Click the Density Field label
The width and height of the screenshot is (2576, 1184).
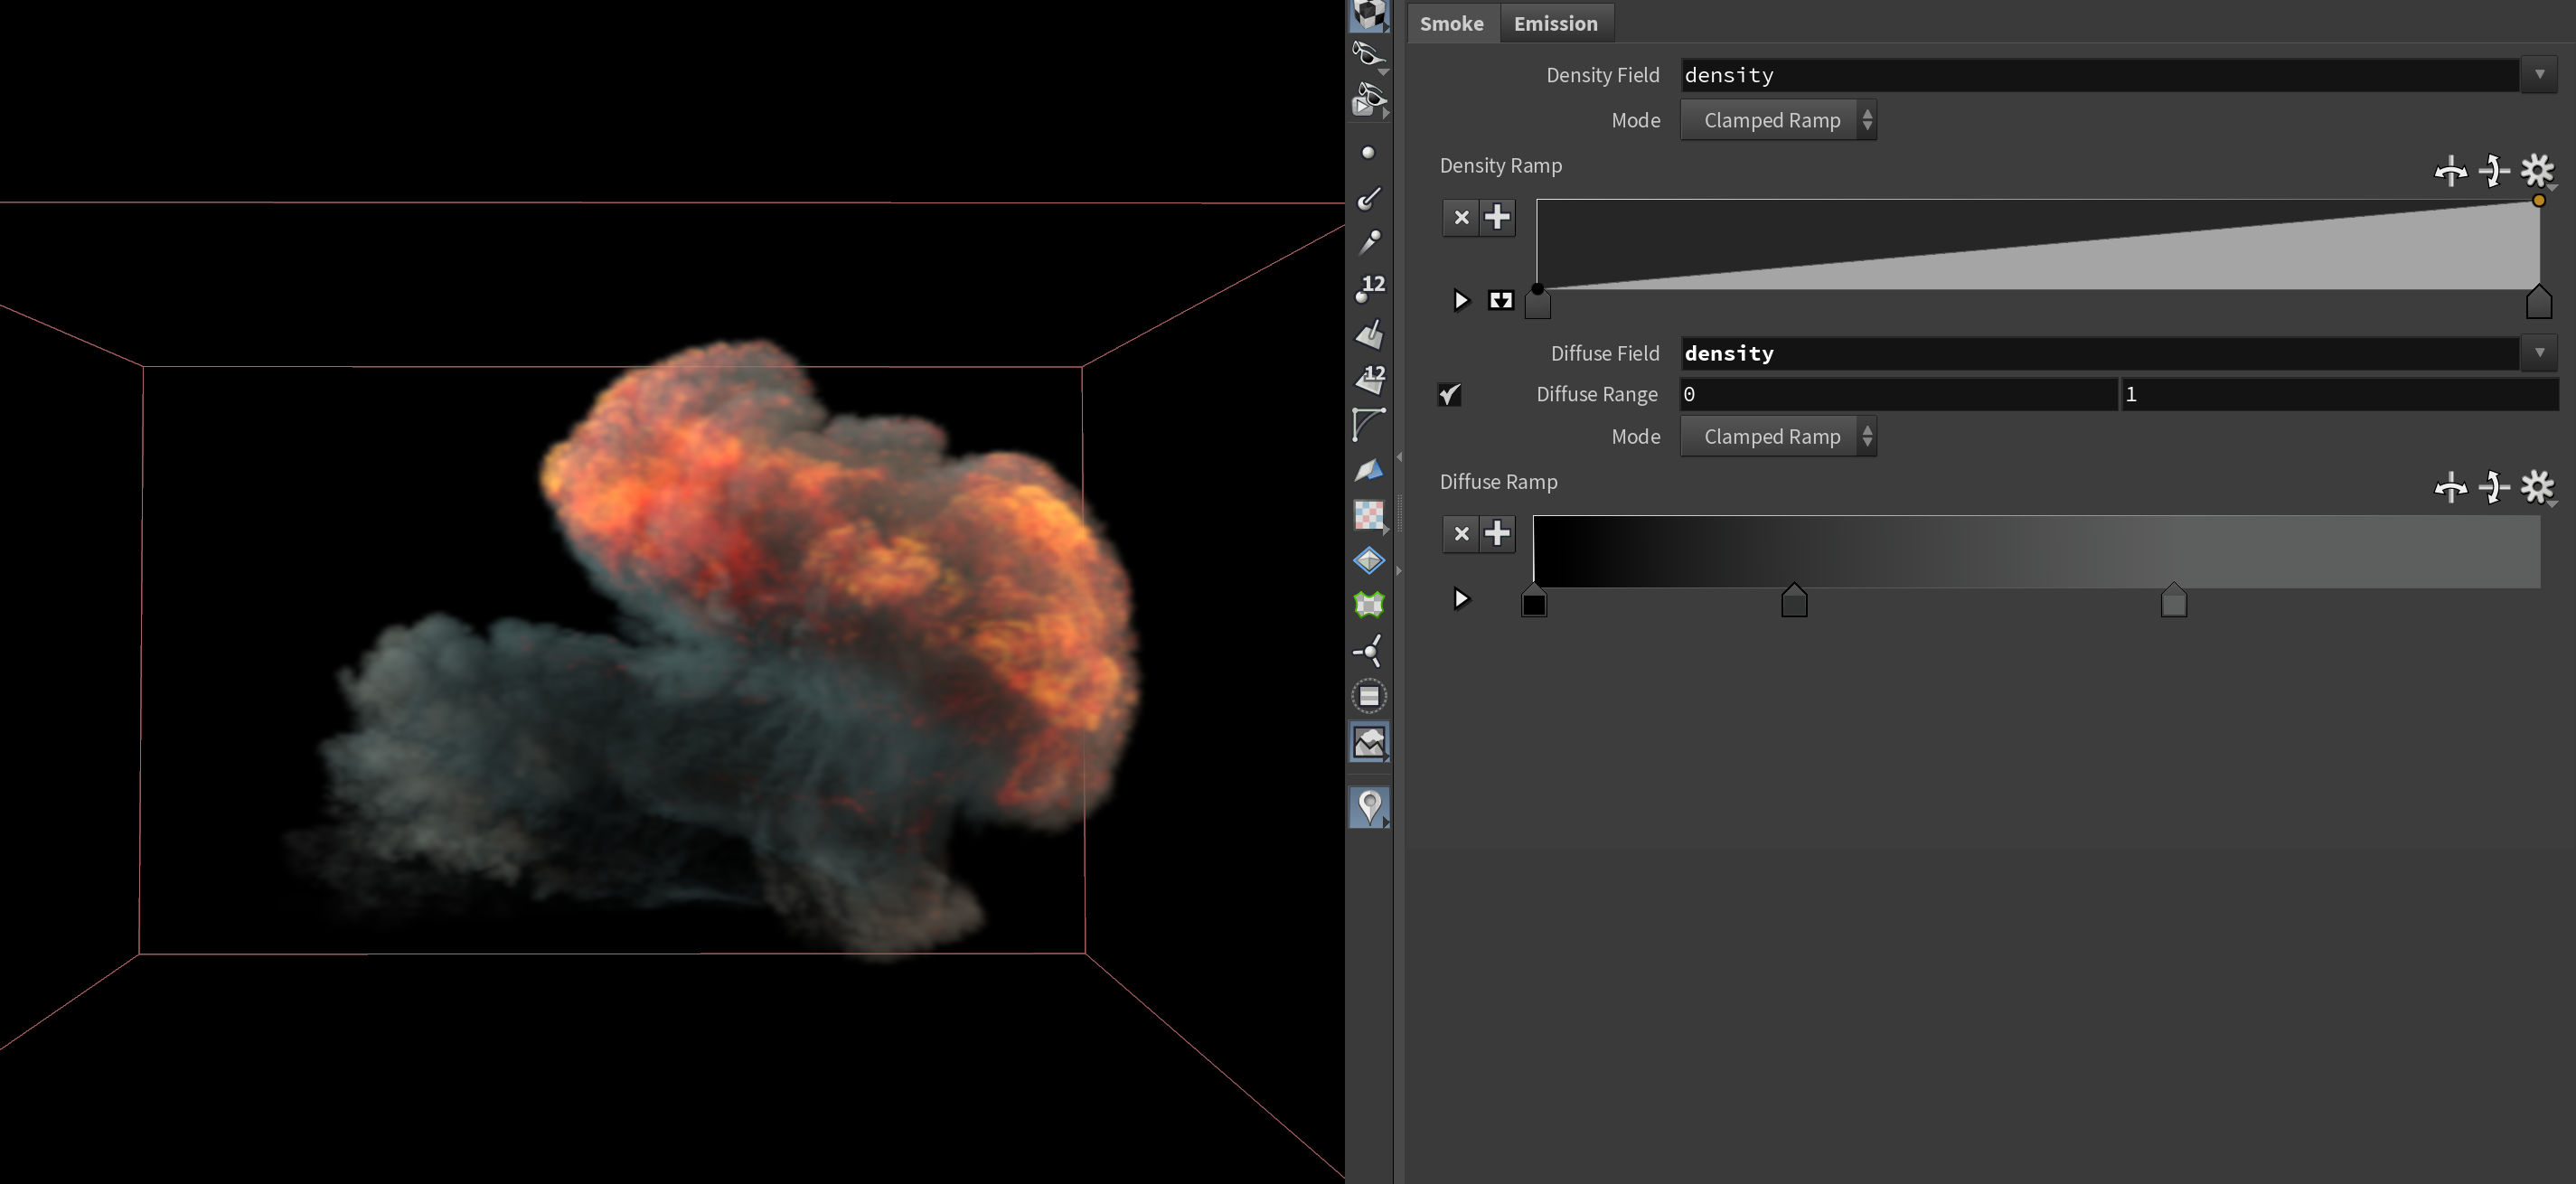point(1602,75)
